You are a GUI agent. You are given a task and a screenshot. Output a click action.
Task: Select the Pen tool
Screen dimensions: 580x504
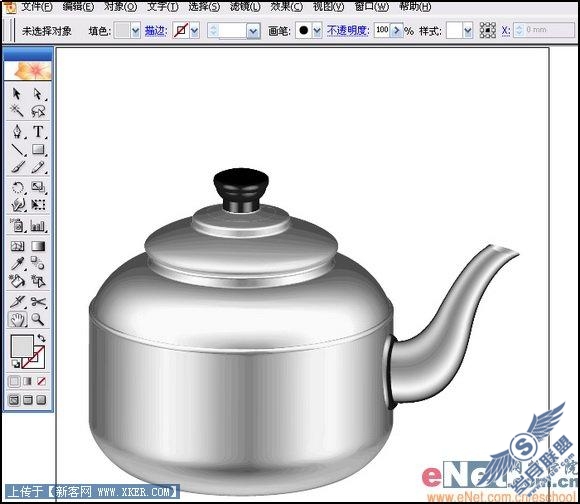17,132
